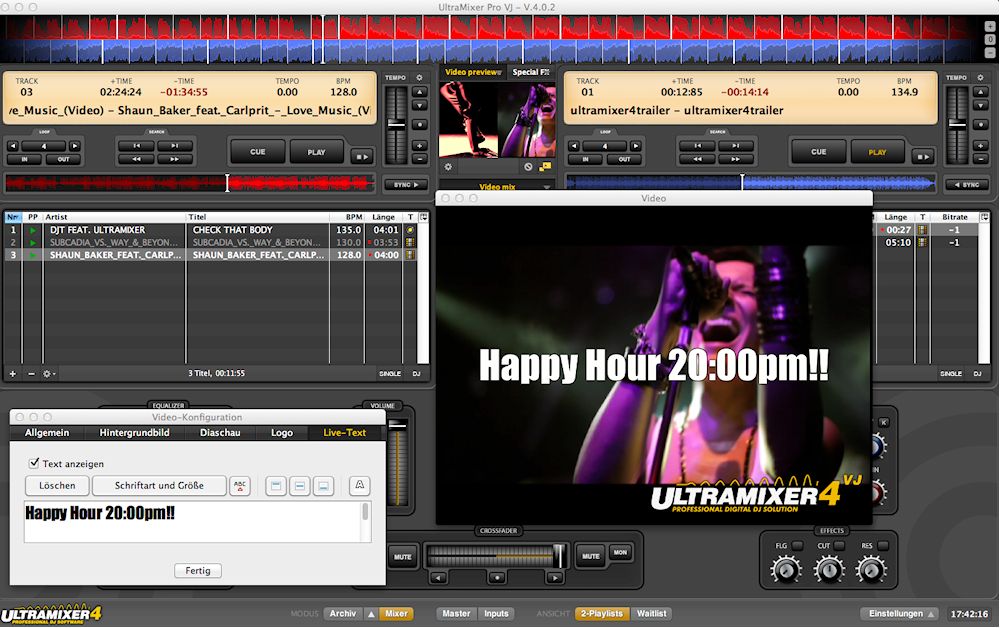Reset left deck tempo with dot button
The width and height of the screenshot is (1000, 628).
[x=420, y=124]
